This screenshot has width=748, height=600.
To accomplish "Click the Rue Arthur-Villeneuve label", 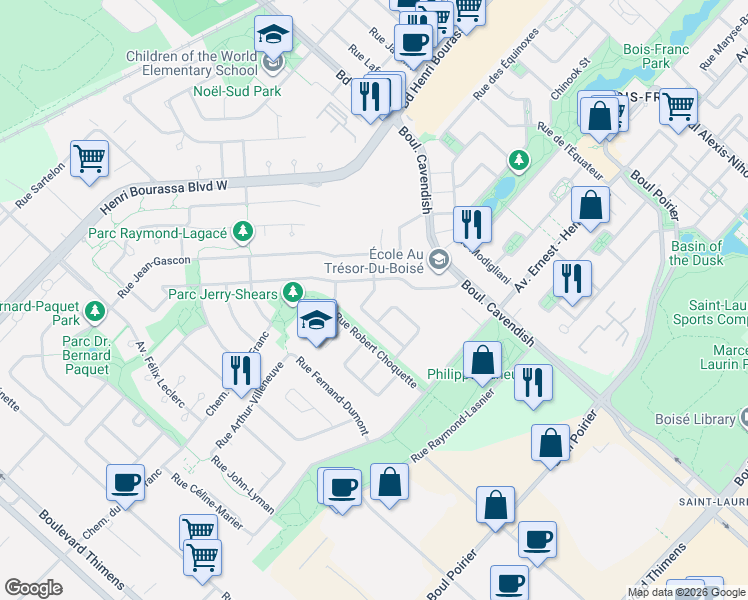I will tap(249, 405).
